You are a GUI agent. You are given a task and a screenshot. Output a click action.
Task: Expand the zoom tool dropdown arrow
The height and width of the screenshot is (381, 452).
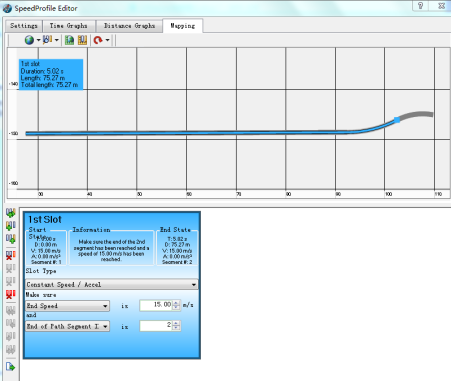[57, 40]
